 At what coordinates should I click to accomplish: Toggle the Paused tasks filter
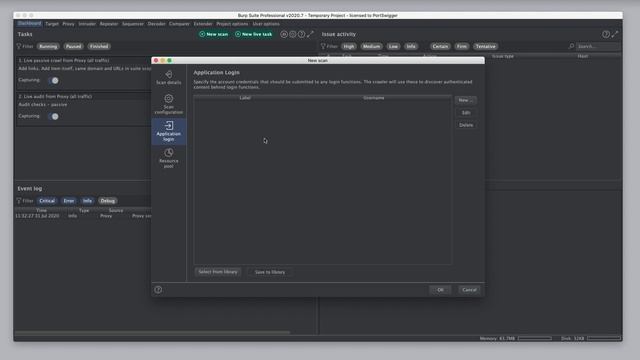[x=73, y=47]
